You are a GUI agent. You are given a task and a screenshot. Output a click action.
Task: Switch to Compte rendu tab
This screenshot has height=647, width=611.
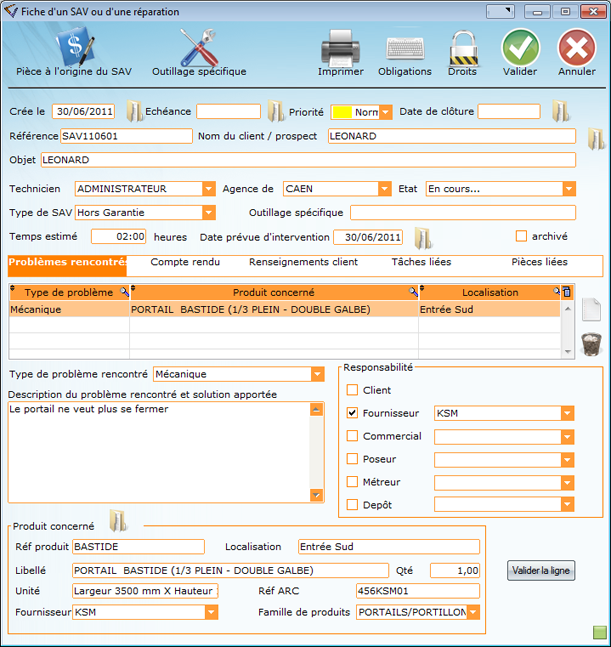[x=185, y=262]
